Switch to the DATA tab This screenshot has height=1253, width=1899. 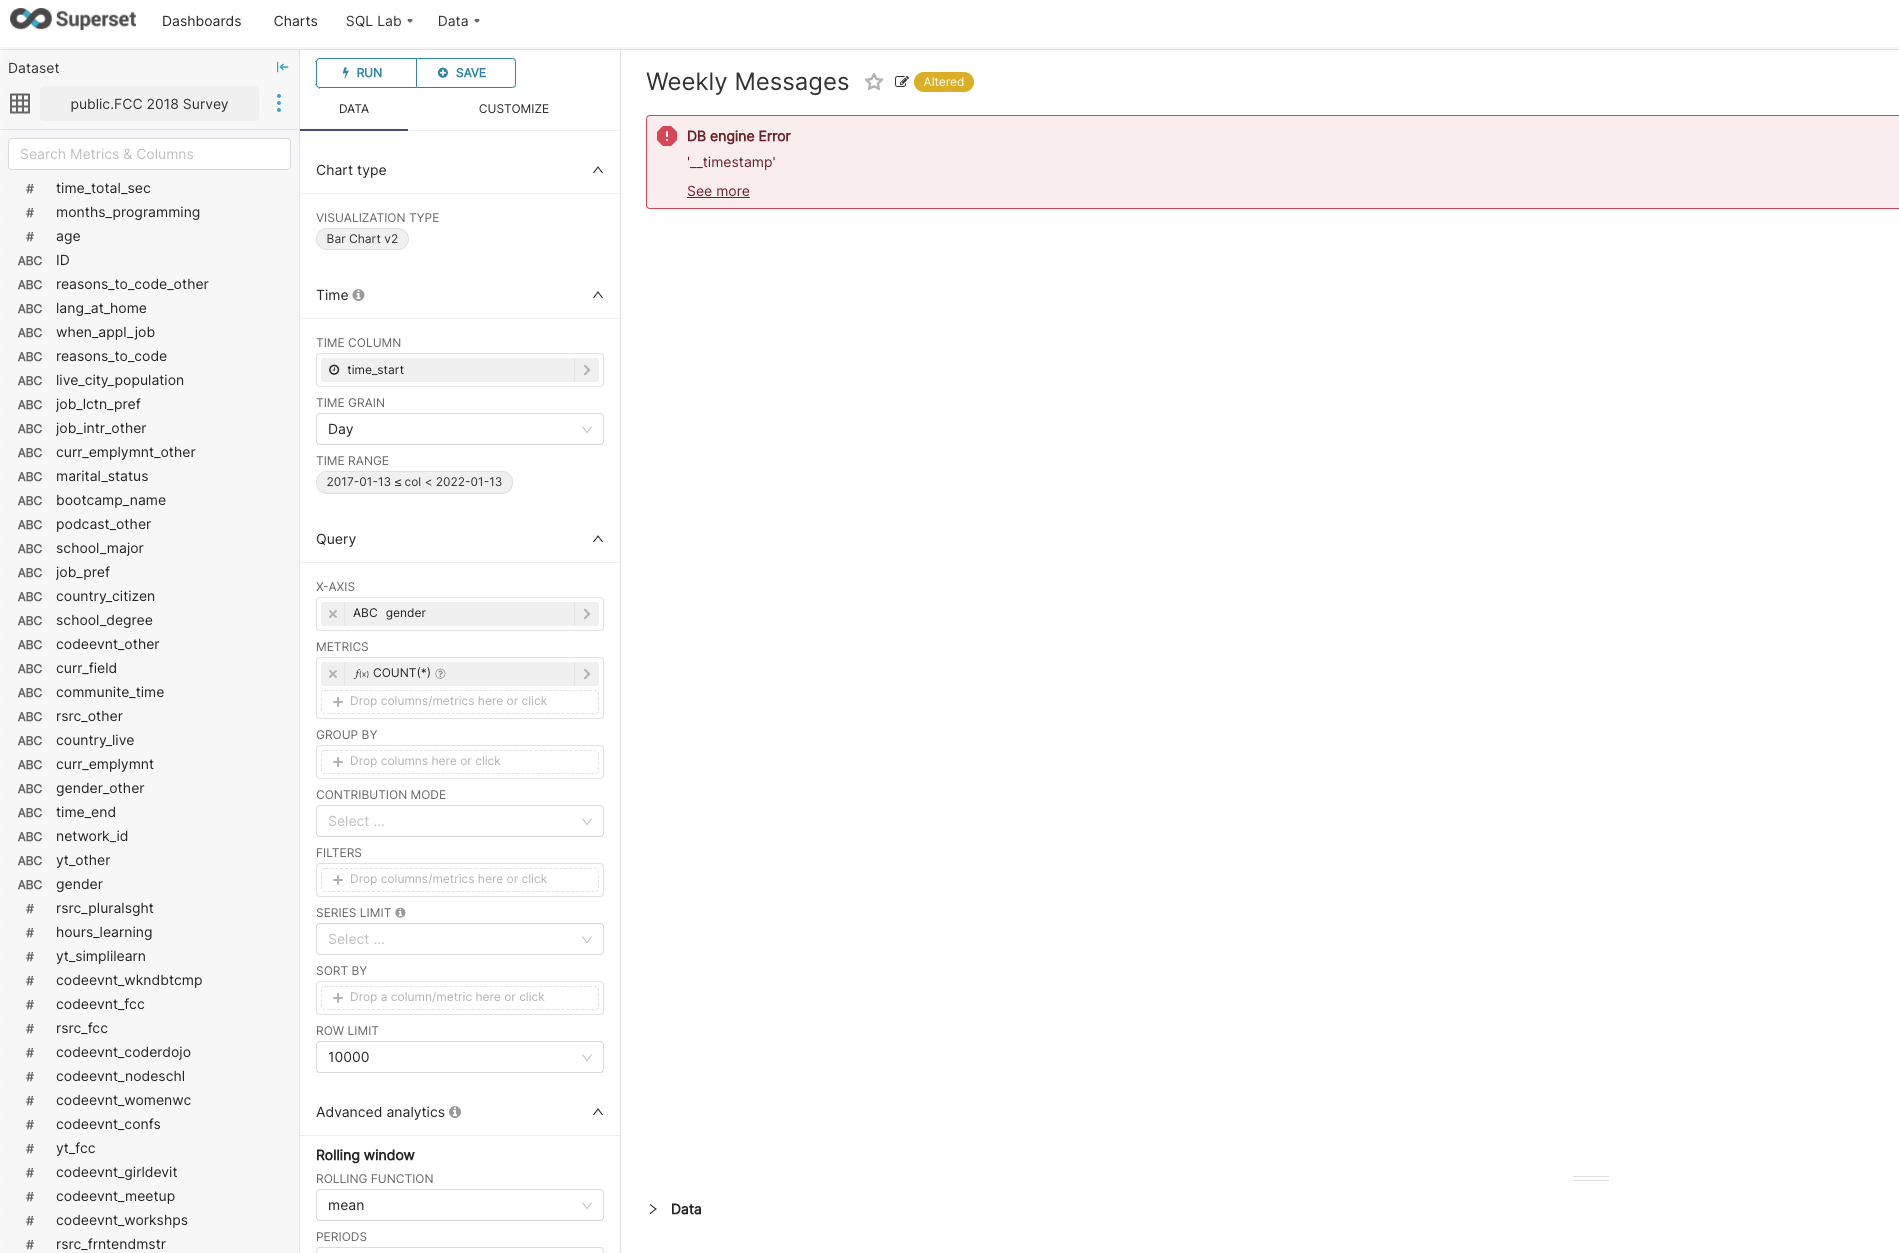click(354, 109)
